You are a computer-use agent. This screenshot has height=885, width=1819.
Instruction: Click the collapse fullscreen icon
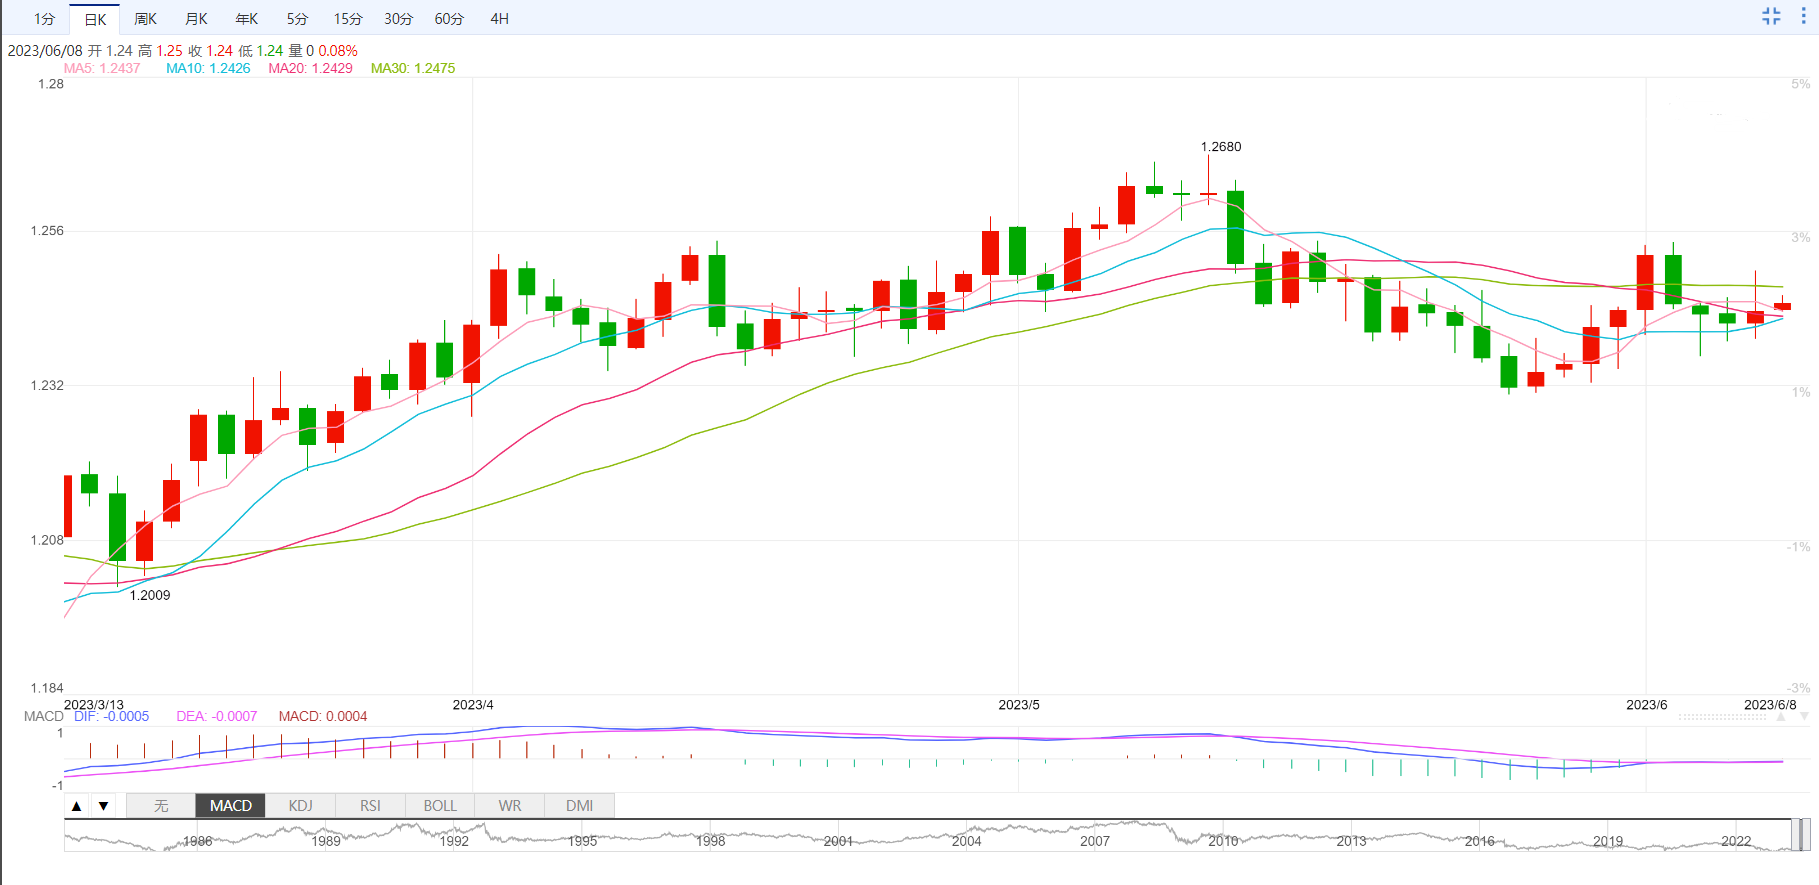coord(1771,16)
